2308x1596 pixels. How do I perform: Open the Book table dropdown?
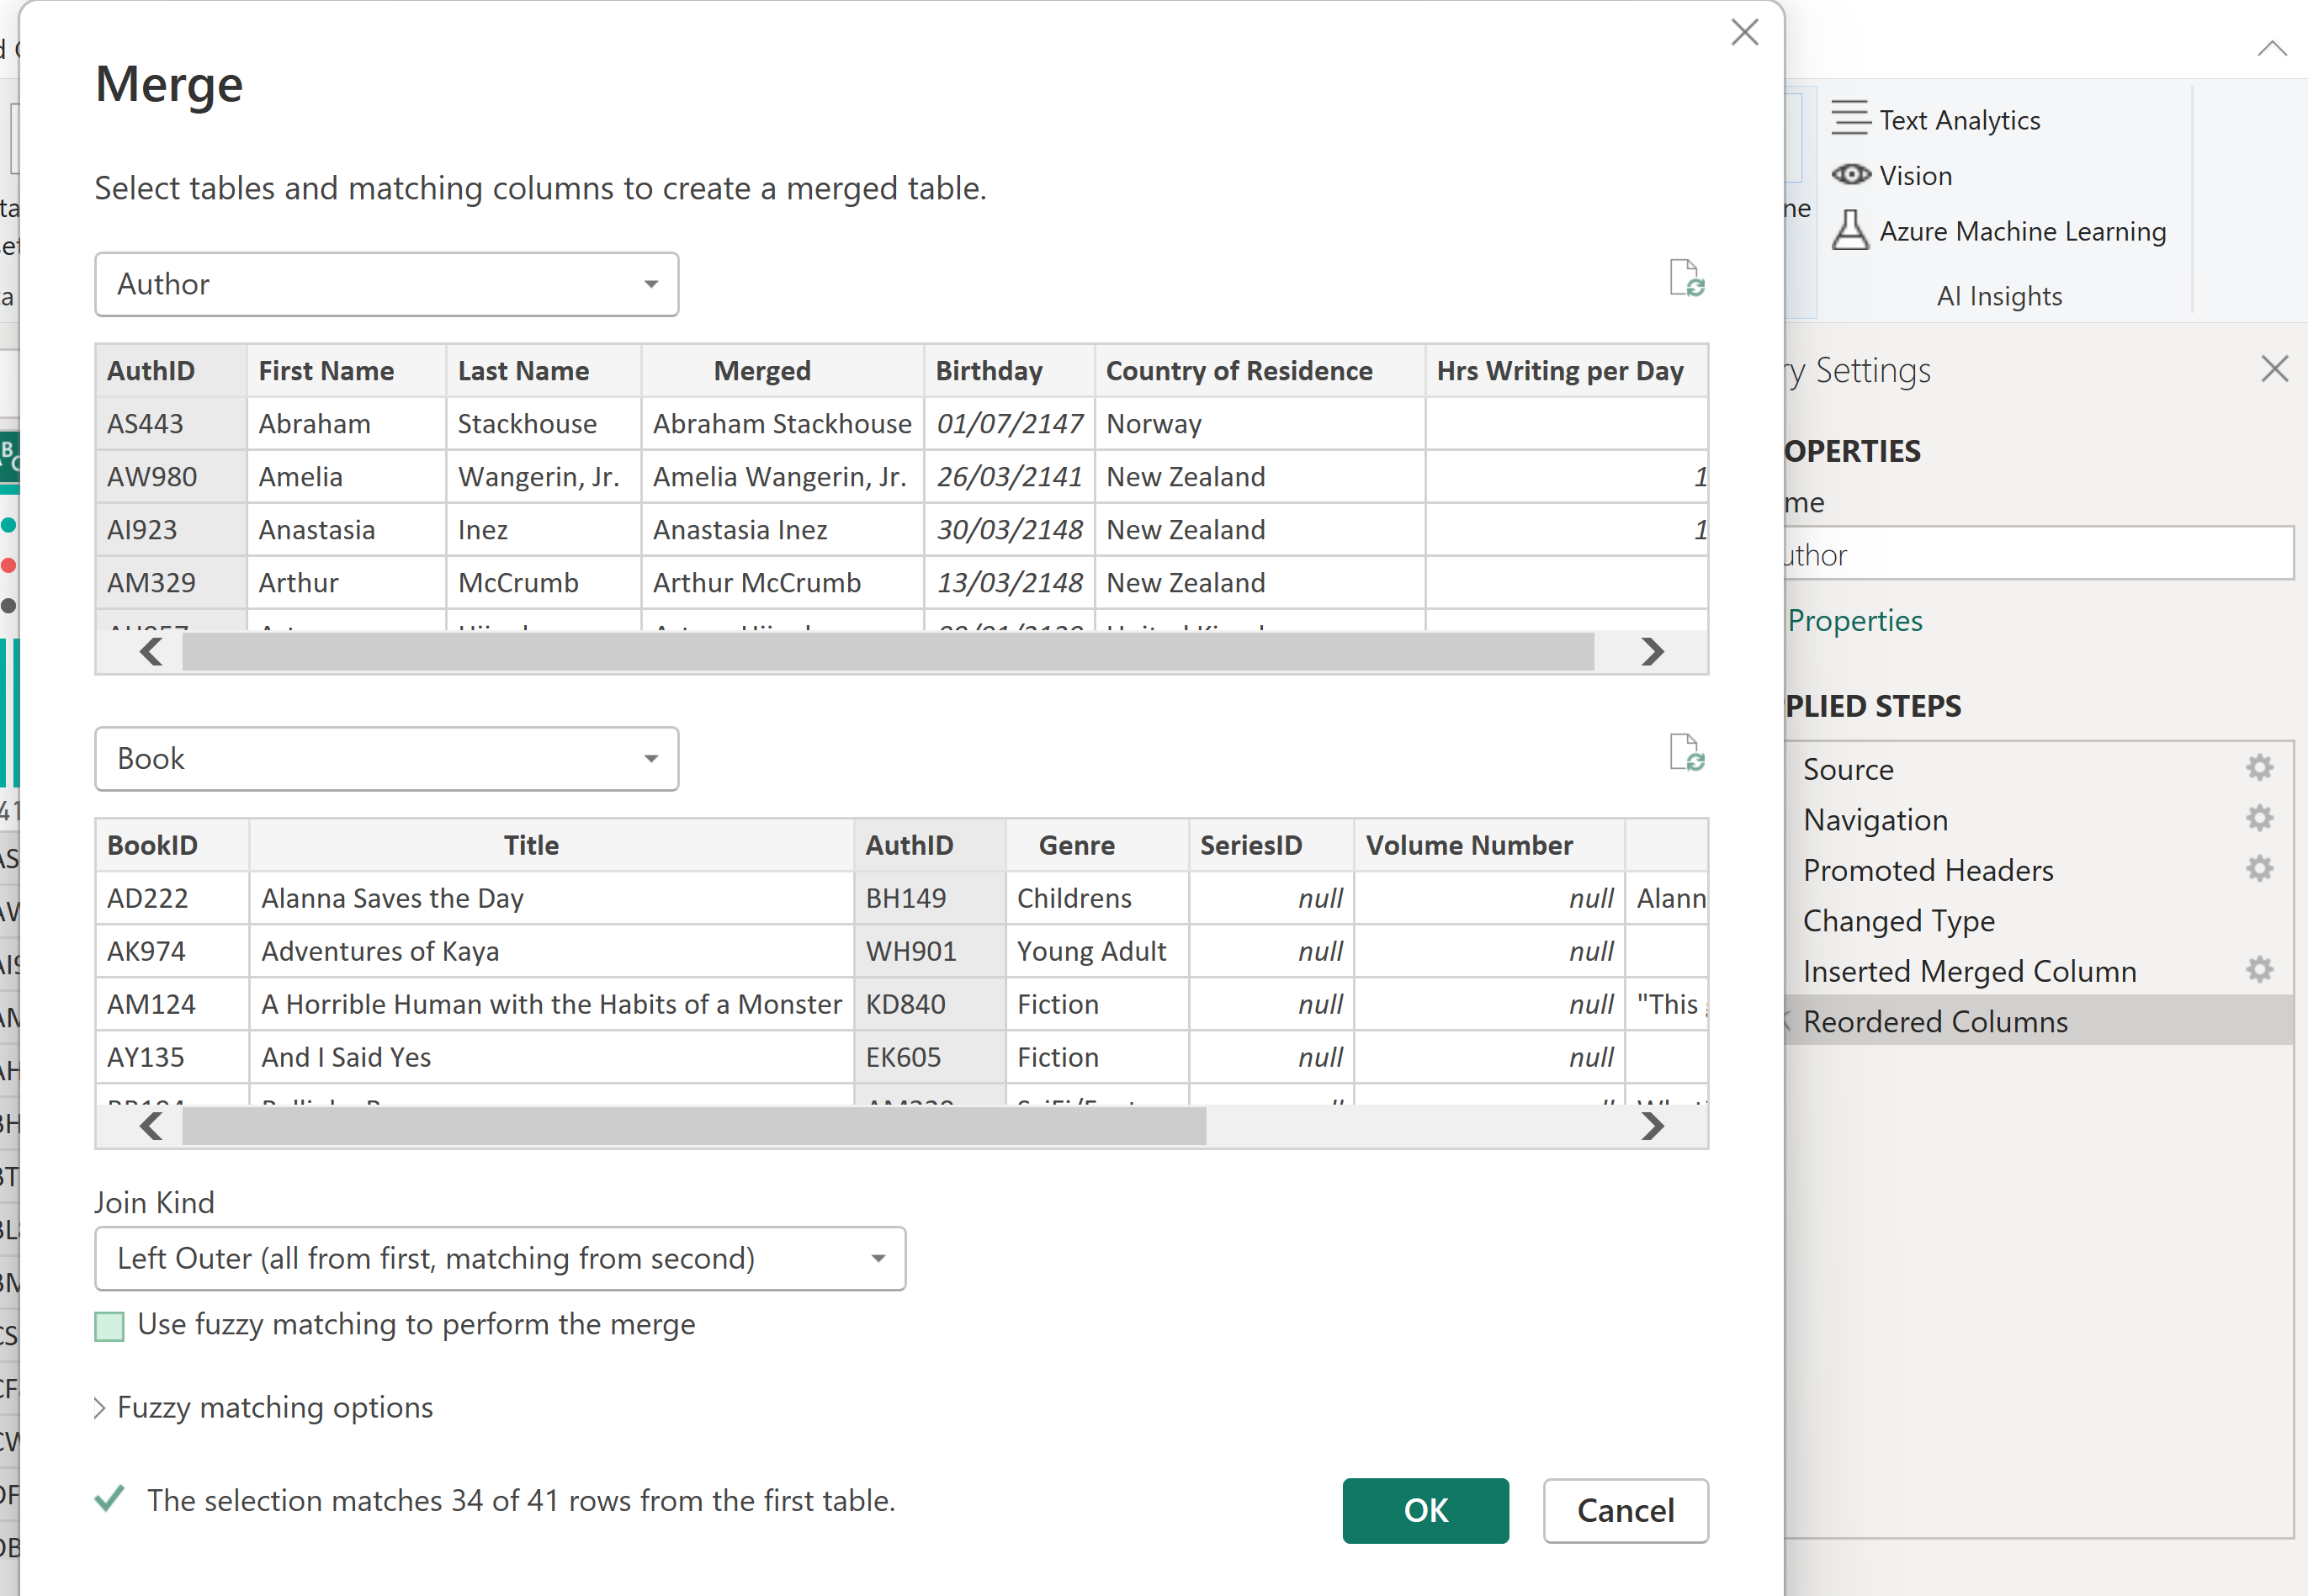386,759
